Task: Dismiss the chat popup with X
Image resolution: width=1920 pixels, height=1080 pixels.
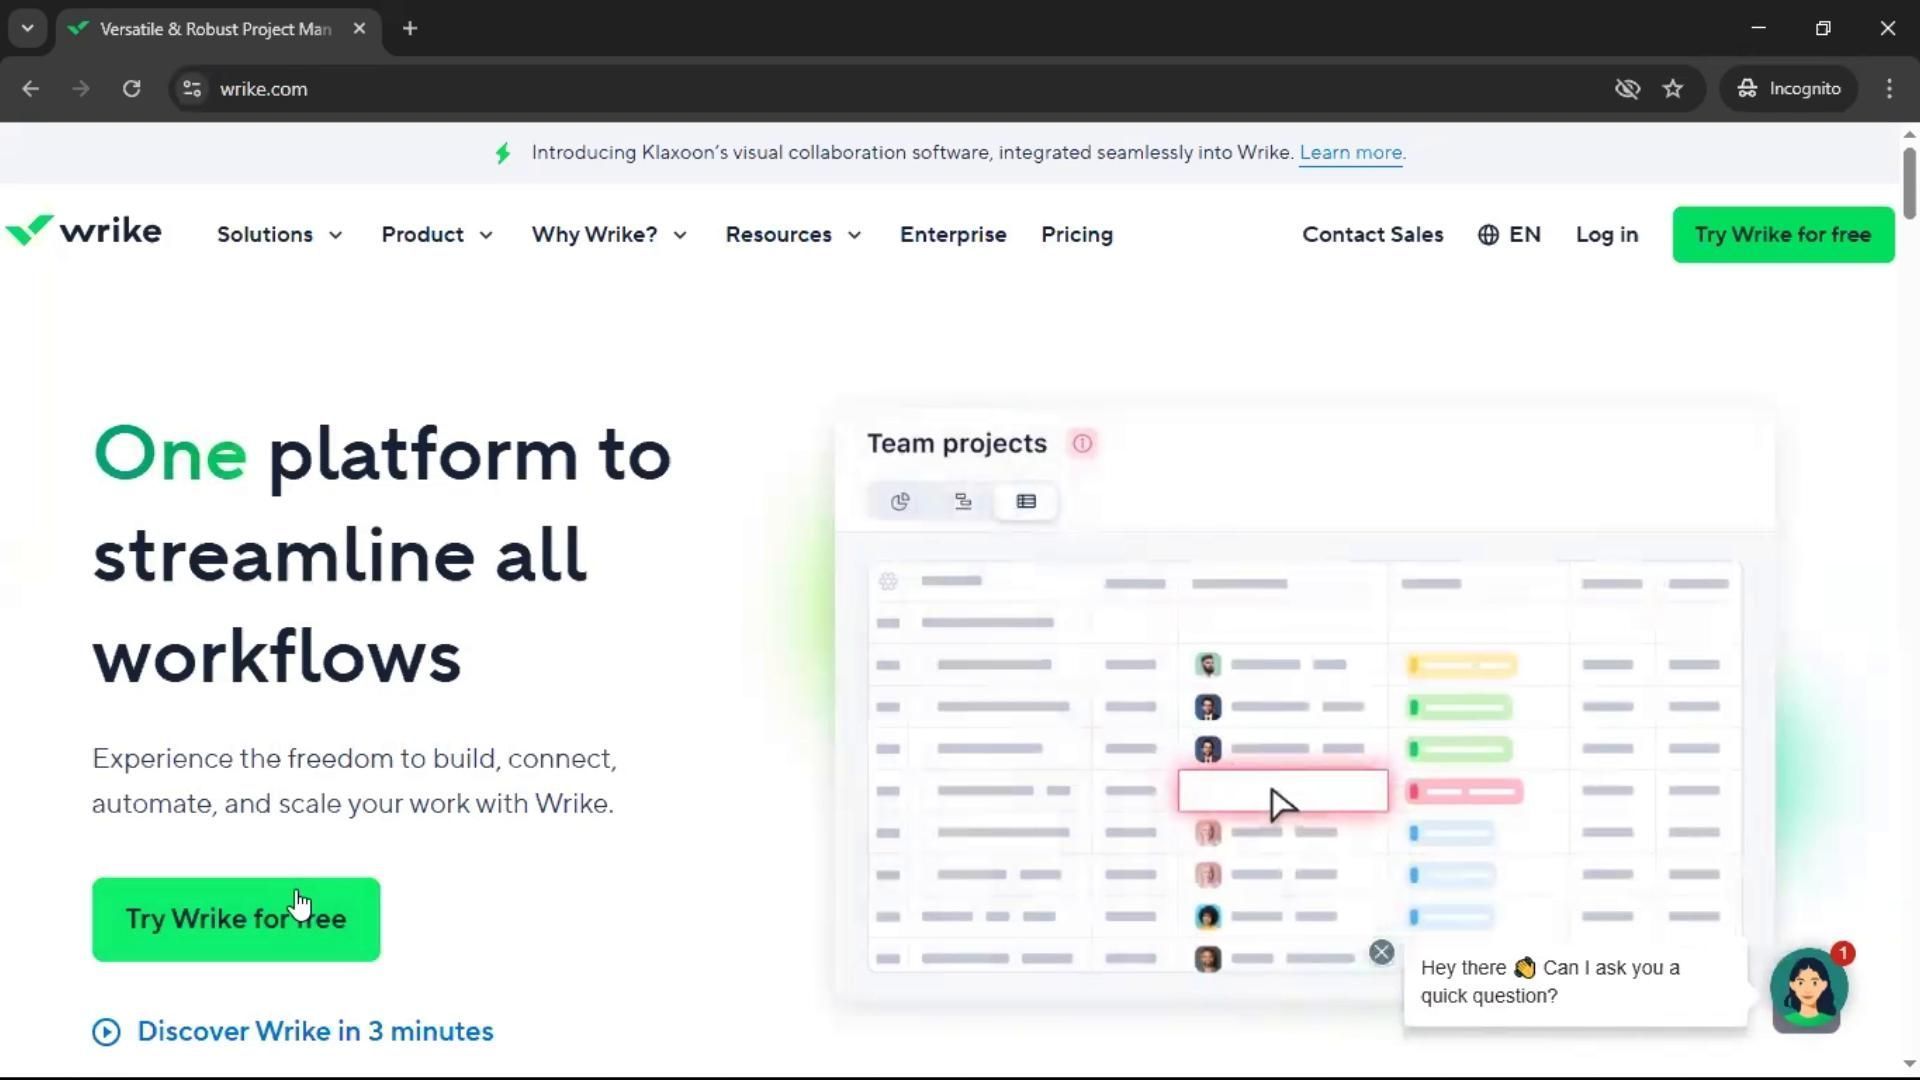Action: pyautogui.click(x=1381, y=953)
